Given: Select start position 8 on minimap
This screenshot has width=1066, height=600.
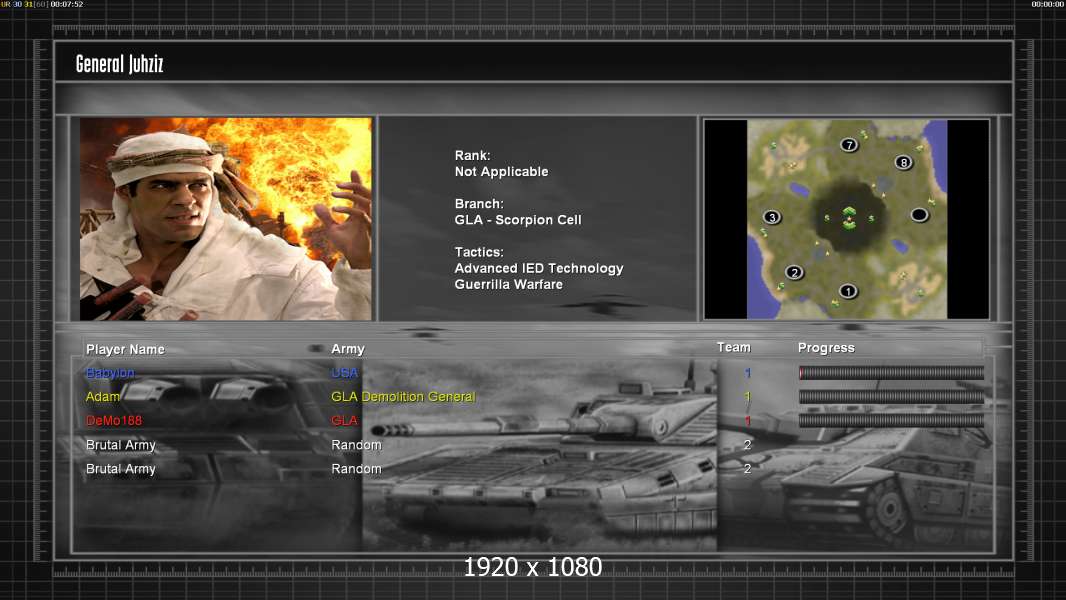Looking at the screenshot, I should coord(904,162).
